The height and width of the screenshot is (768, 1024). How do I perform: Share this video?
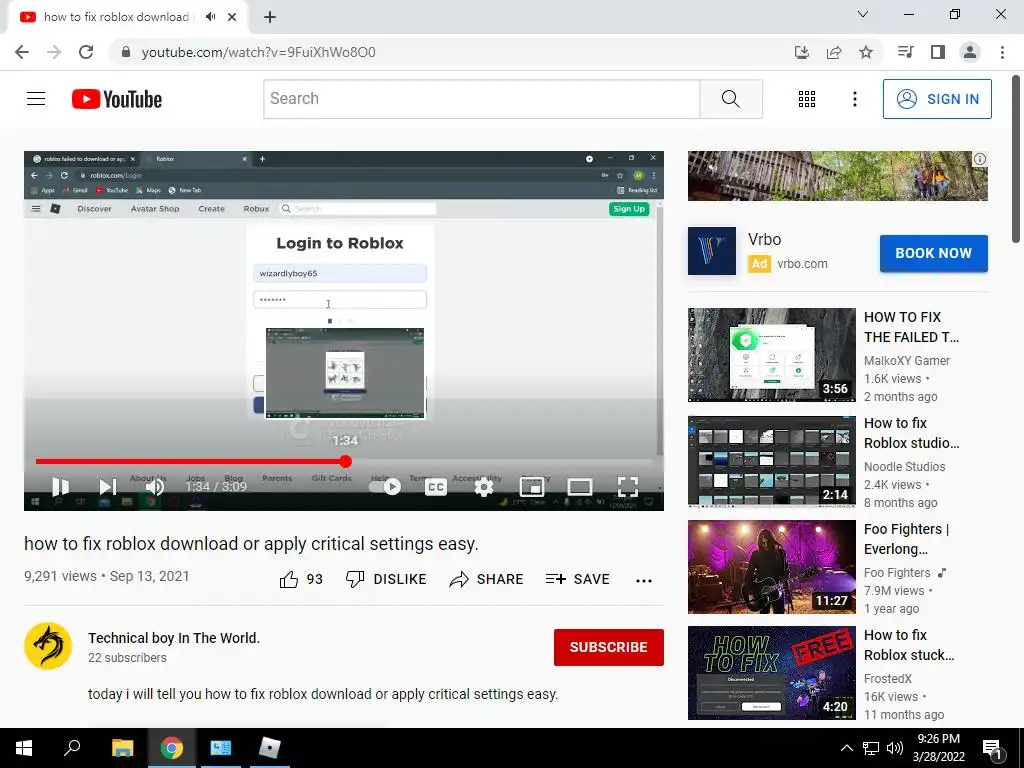(487, 579)
